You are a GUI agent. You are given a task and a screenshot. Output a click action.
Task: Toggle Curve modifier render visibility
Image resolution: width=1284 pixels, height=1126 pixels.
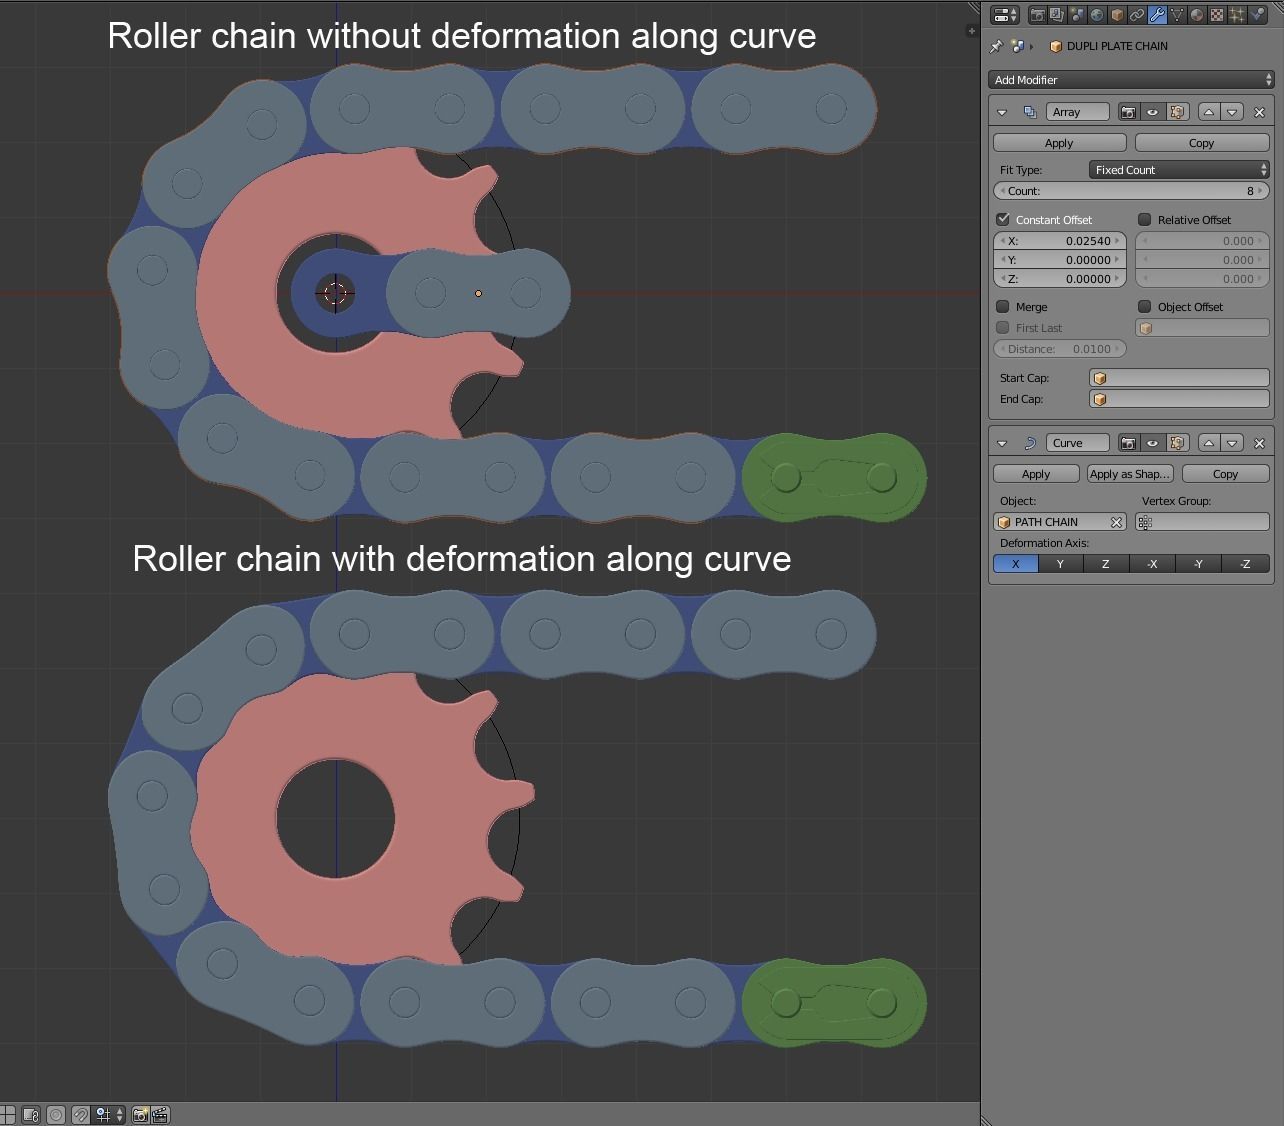pyautogui.click(x=1128, y=443)
